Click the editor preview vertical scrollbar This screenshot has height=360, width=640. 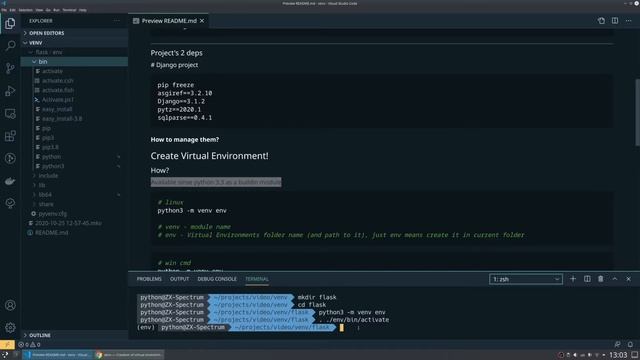(x=637, y=112)
